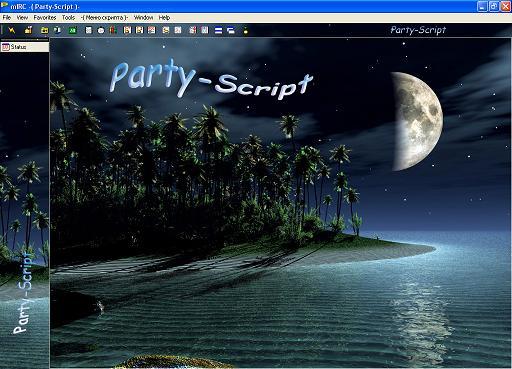The image size is (512, 369).
Task: Click the mIRC title bar application icon
Action: pos(5,6)
